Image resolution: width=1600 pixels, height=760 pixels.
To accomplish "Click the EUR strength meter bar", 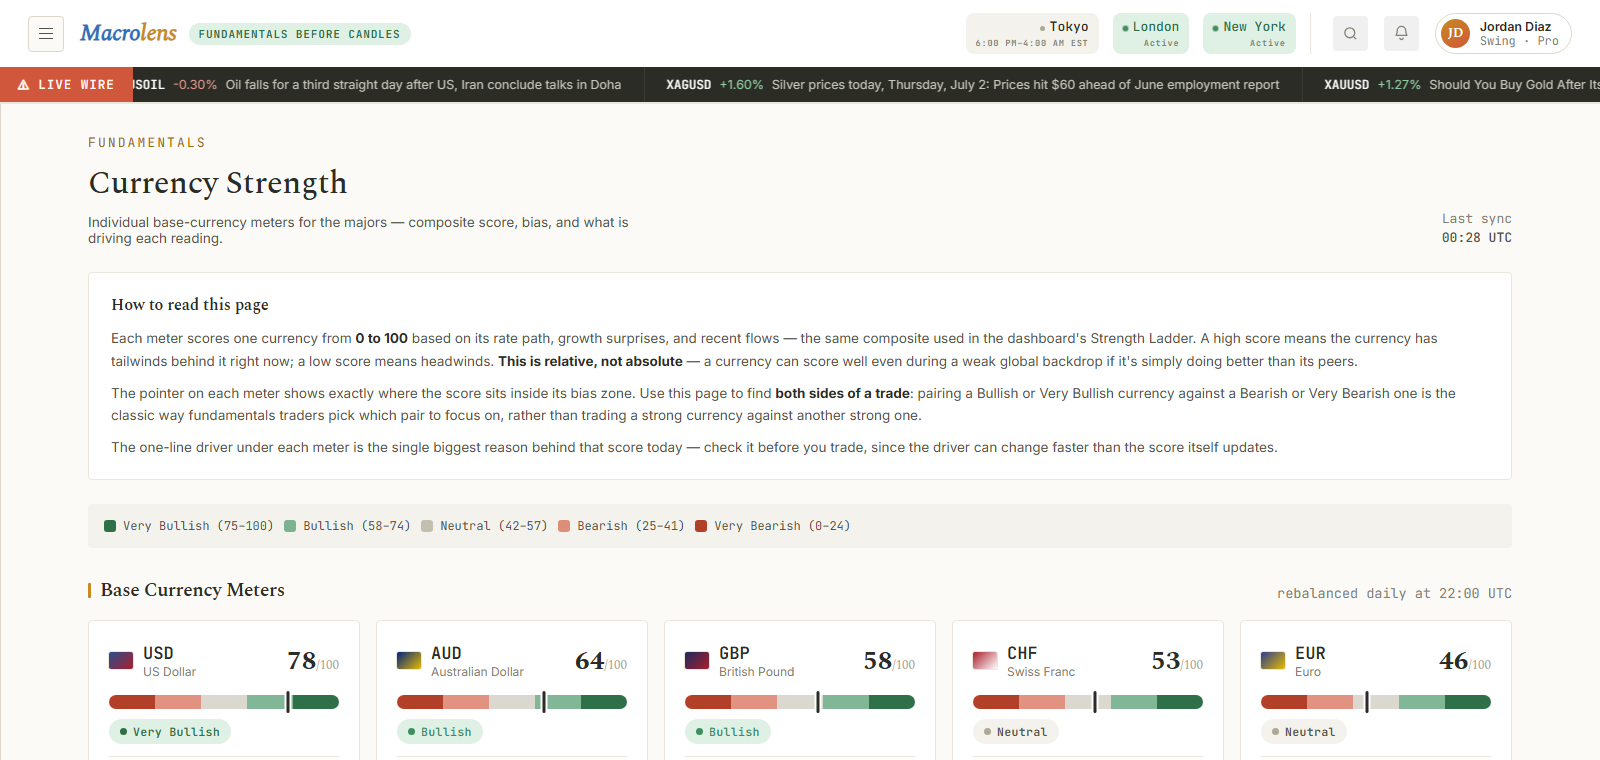I will 1376,702.
